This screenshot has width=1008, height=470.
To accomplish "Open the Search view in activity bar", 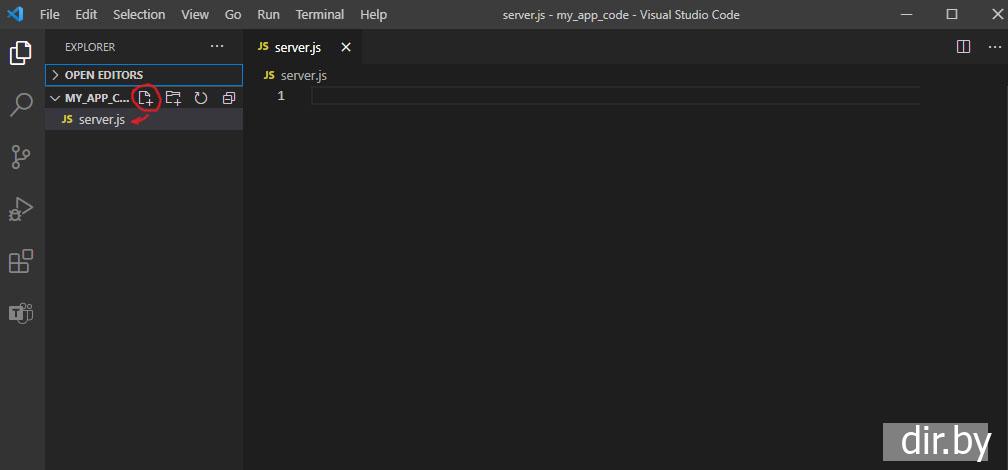I will pos(21,104).
